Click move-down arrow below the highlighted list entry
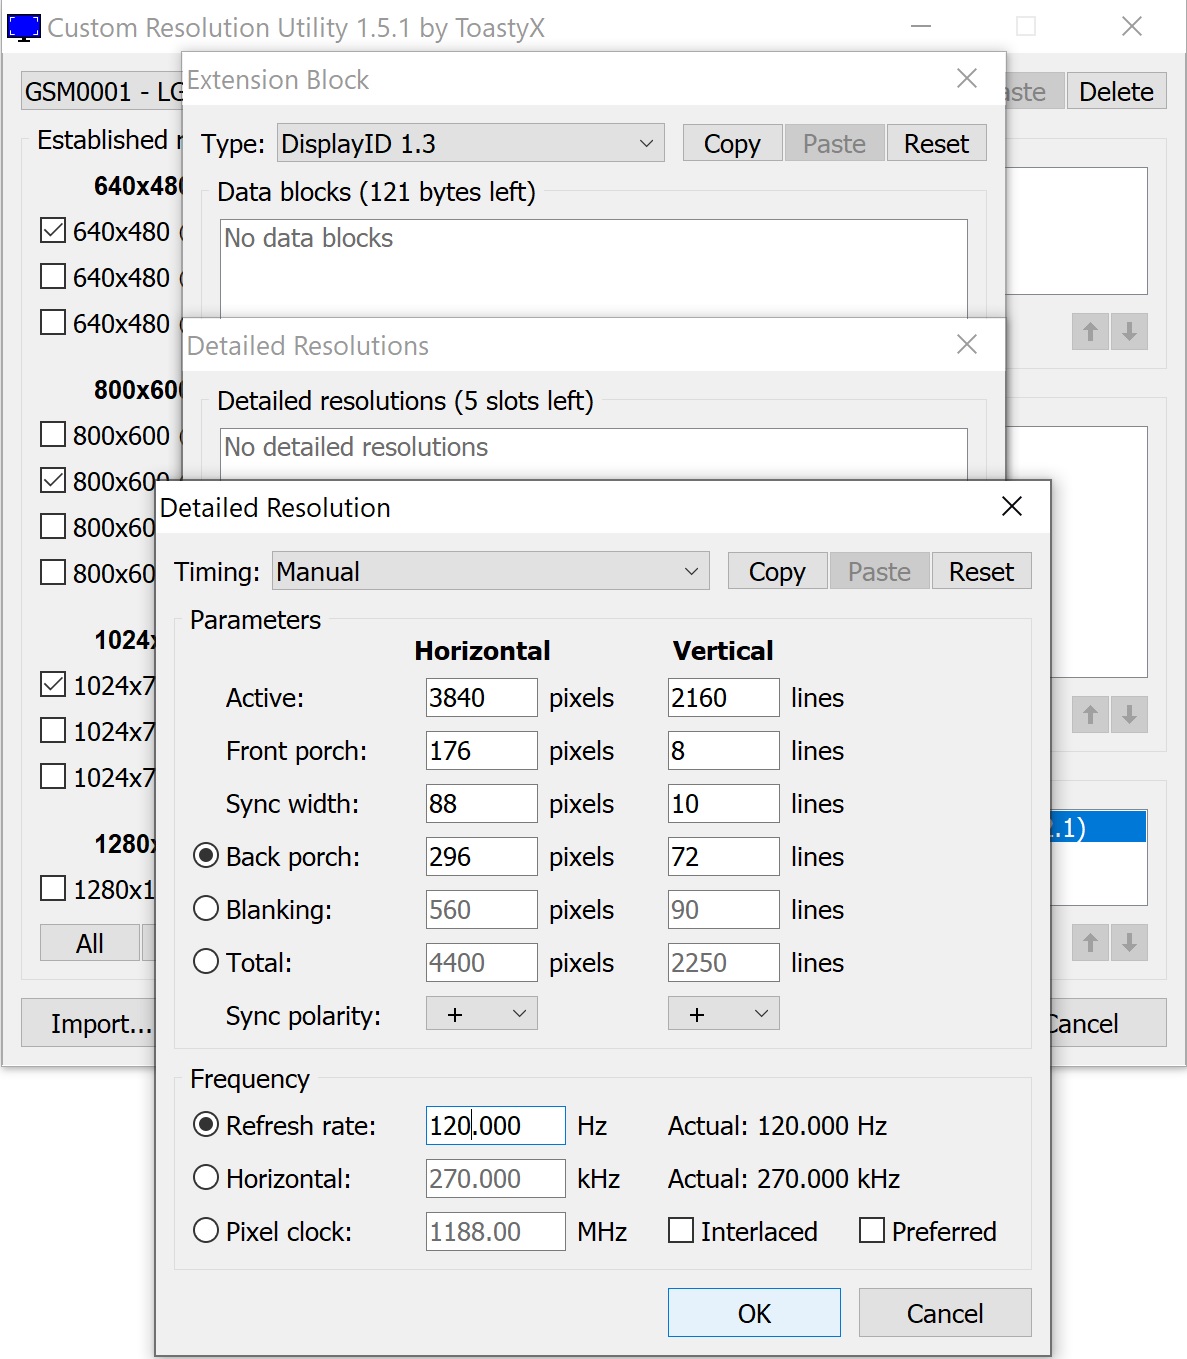Screen dimensions: 1187x1359 coord(1129,942)
